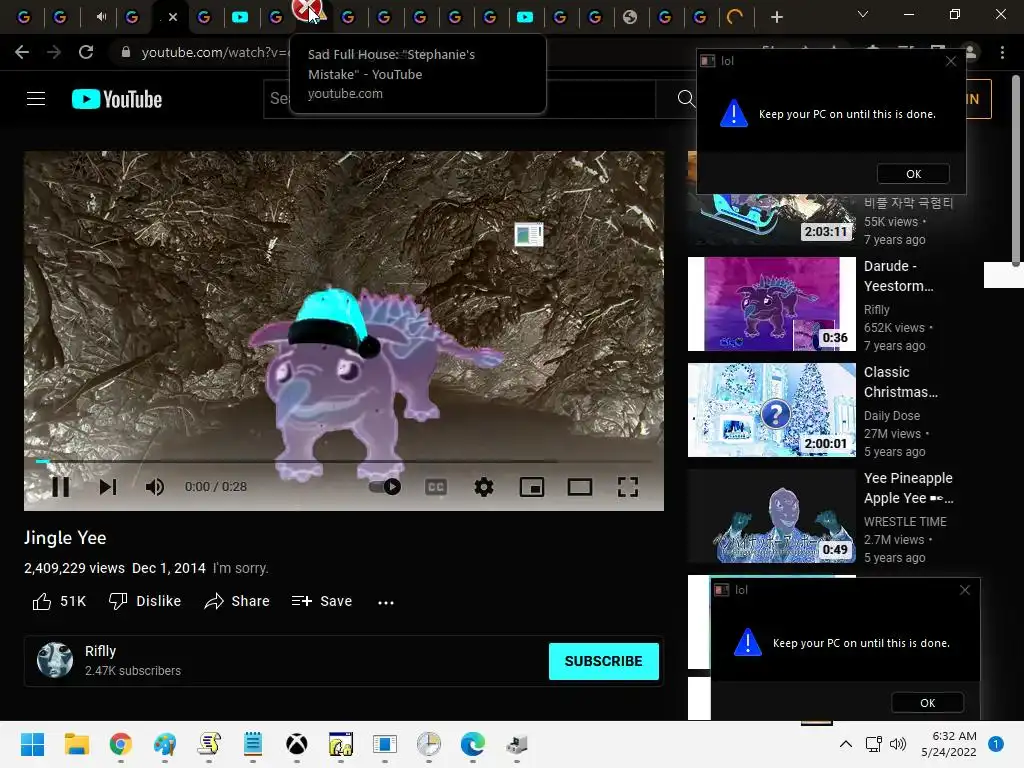Open Riflly channel avatar
This screenshot has height=768, width=1024.
coord(55,660)
